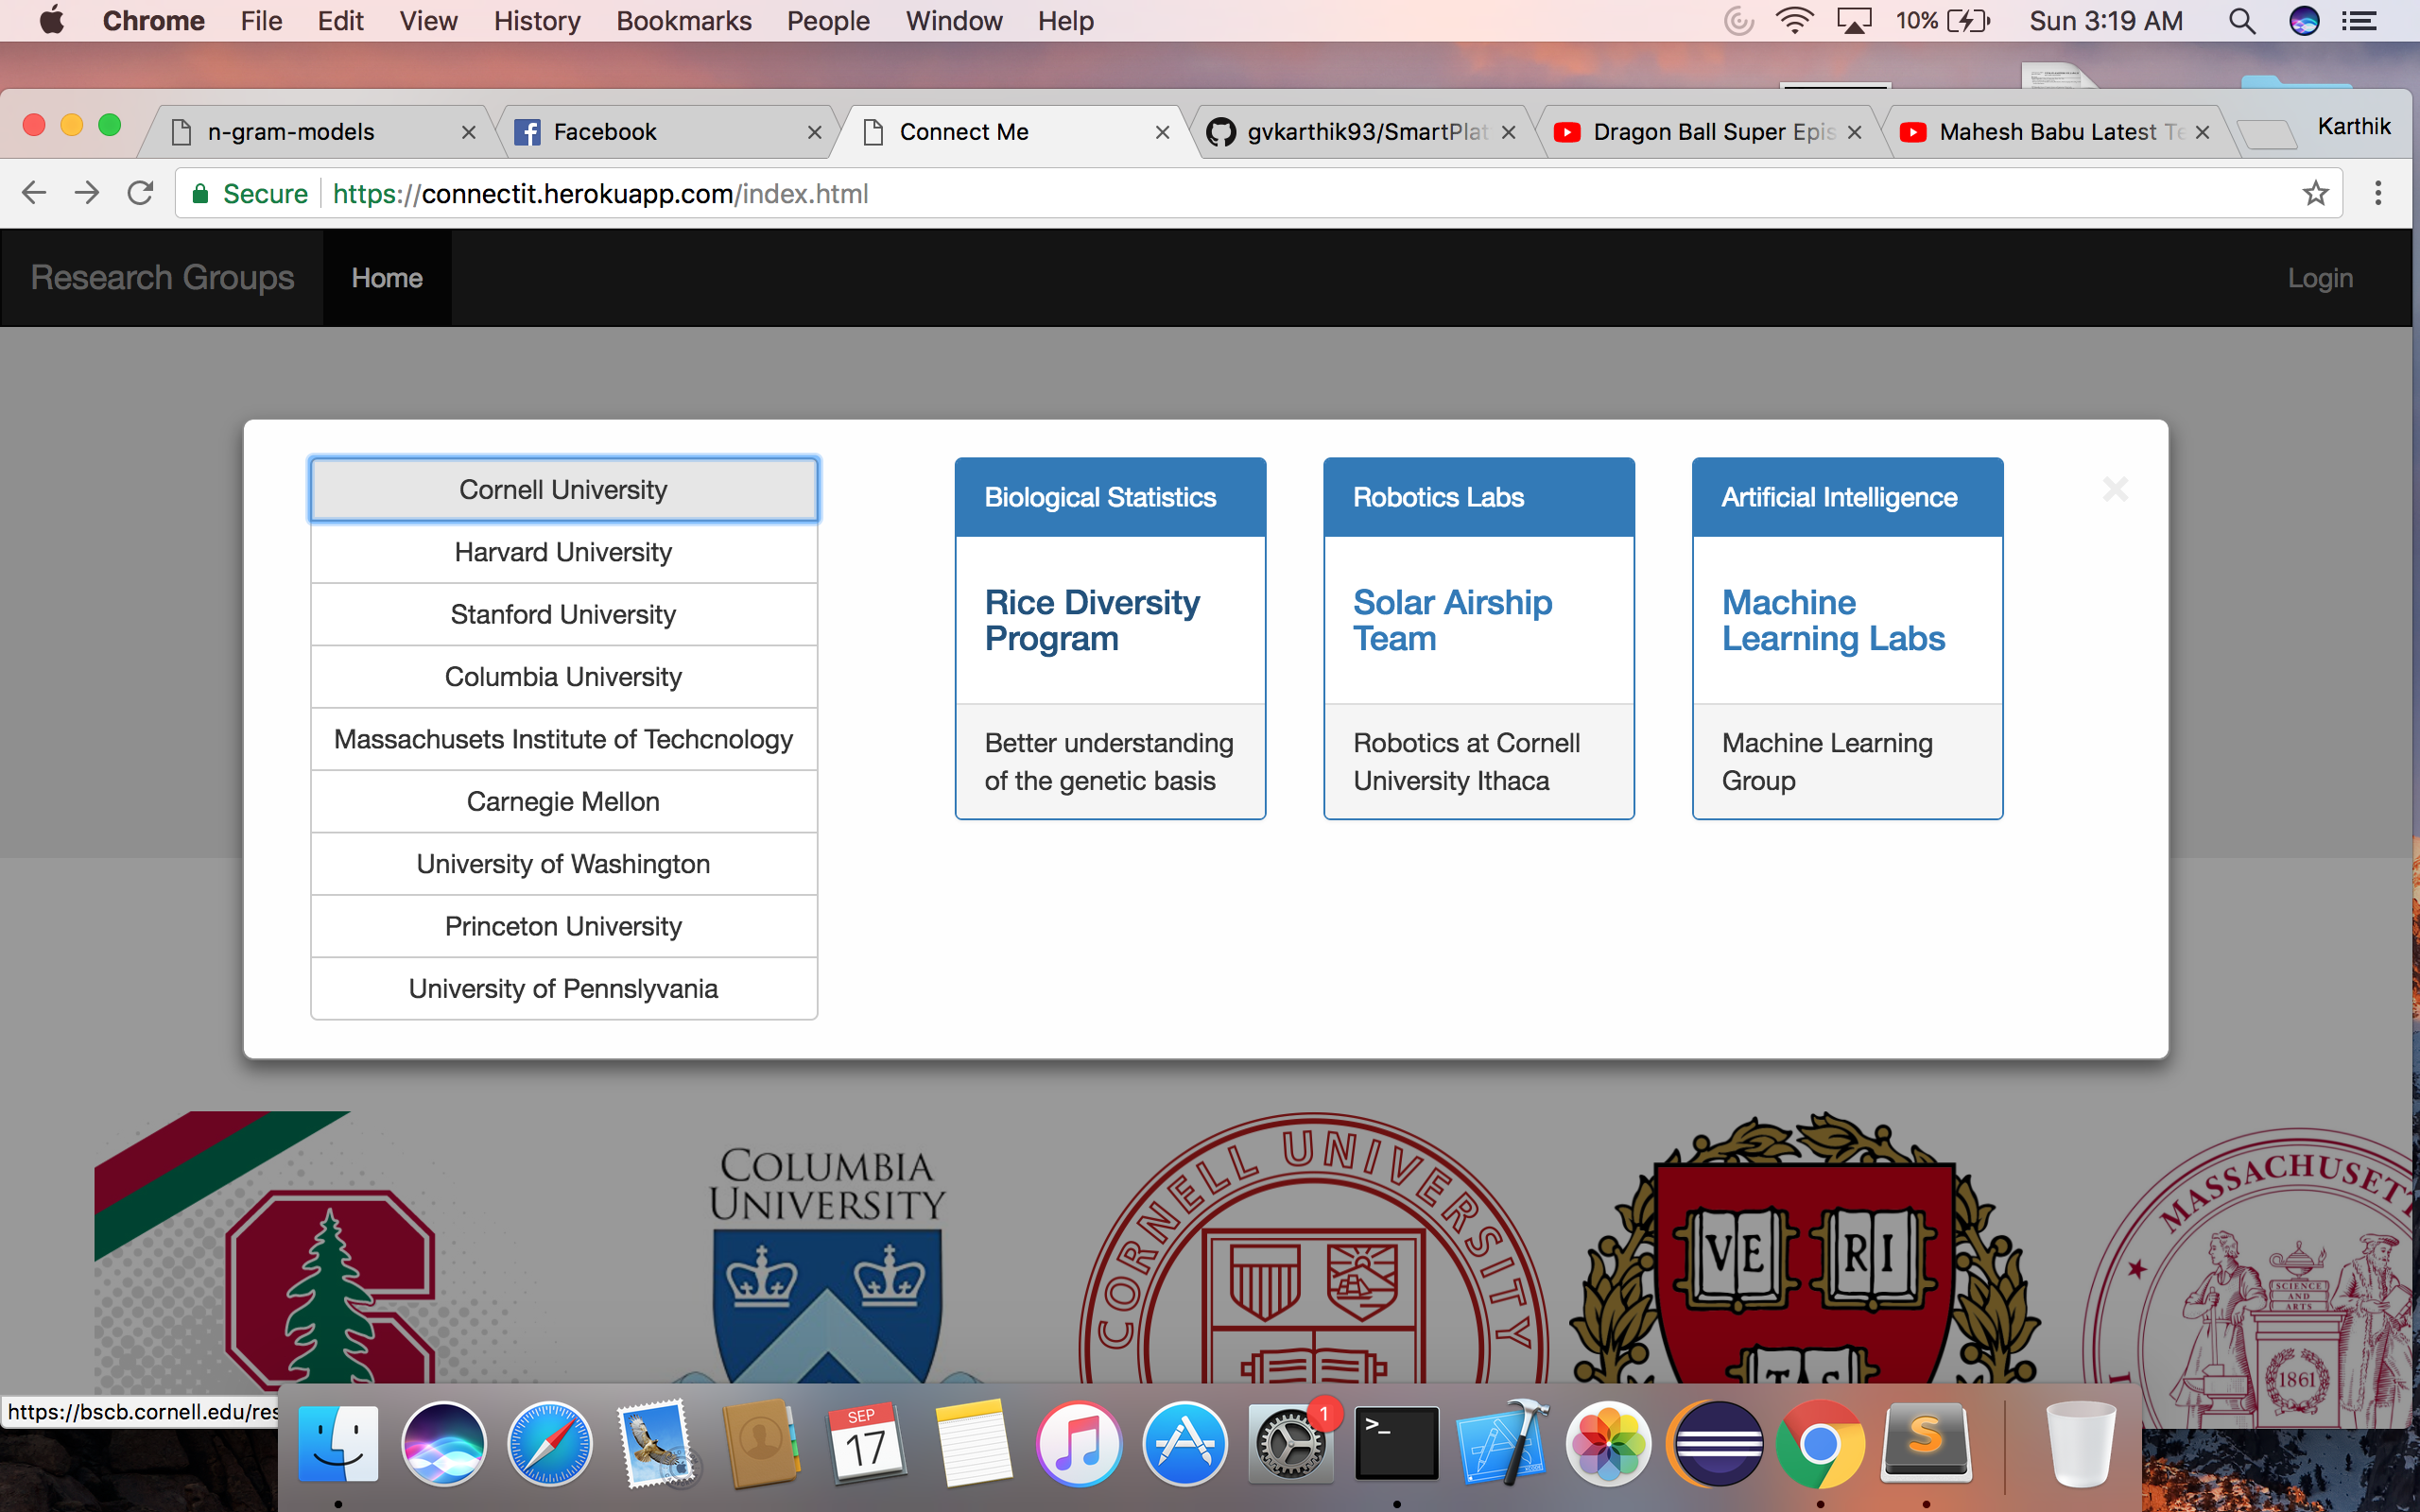Click the Login link in navbar

click(x=2319, y=278)
